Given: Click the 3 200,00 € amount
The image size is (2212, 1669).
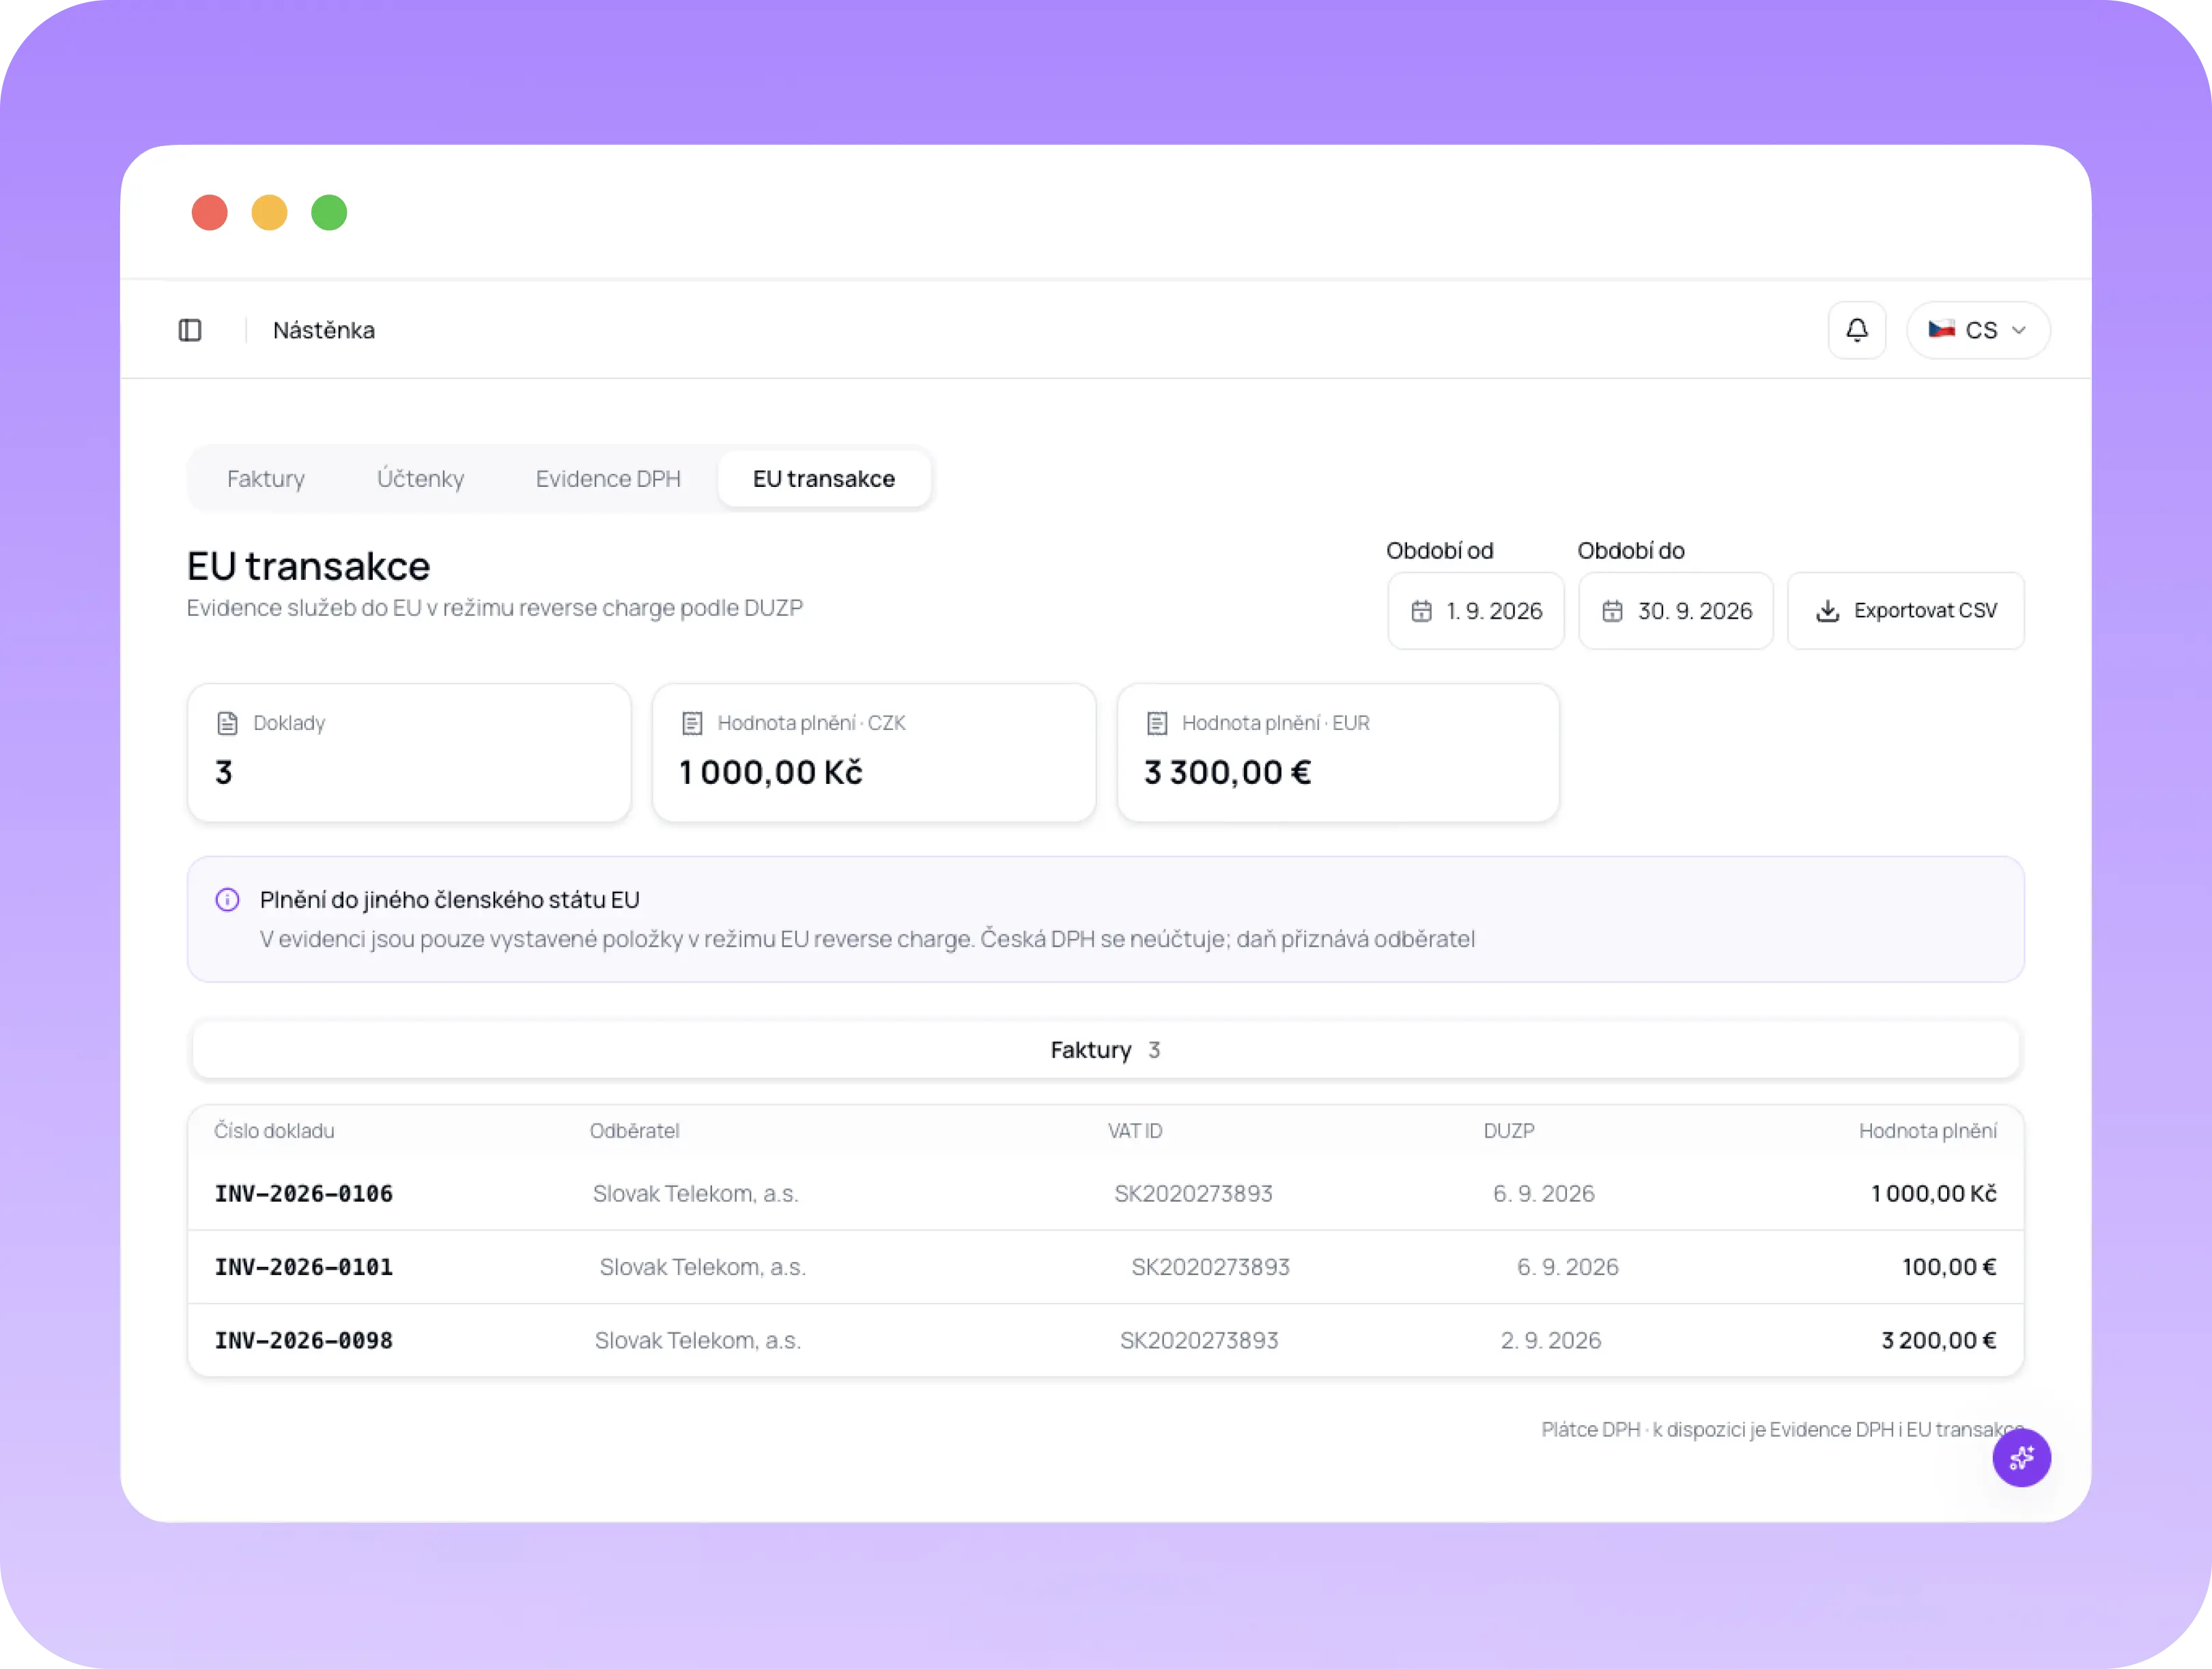Looking at the screenshot, I should (1938, 1341).
